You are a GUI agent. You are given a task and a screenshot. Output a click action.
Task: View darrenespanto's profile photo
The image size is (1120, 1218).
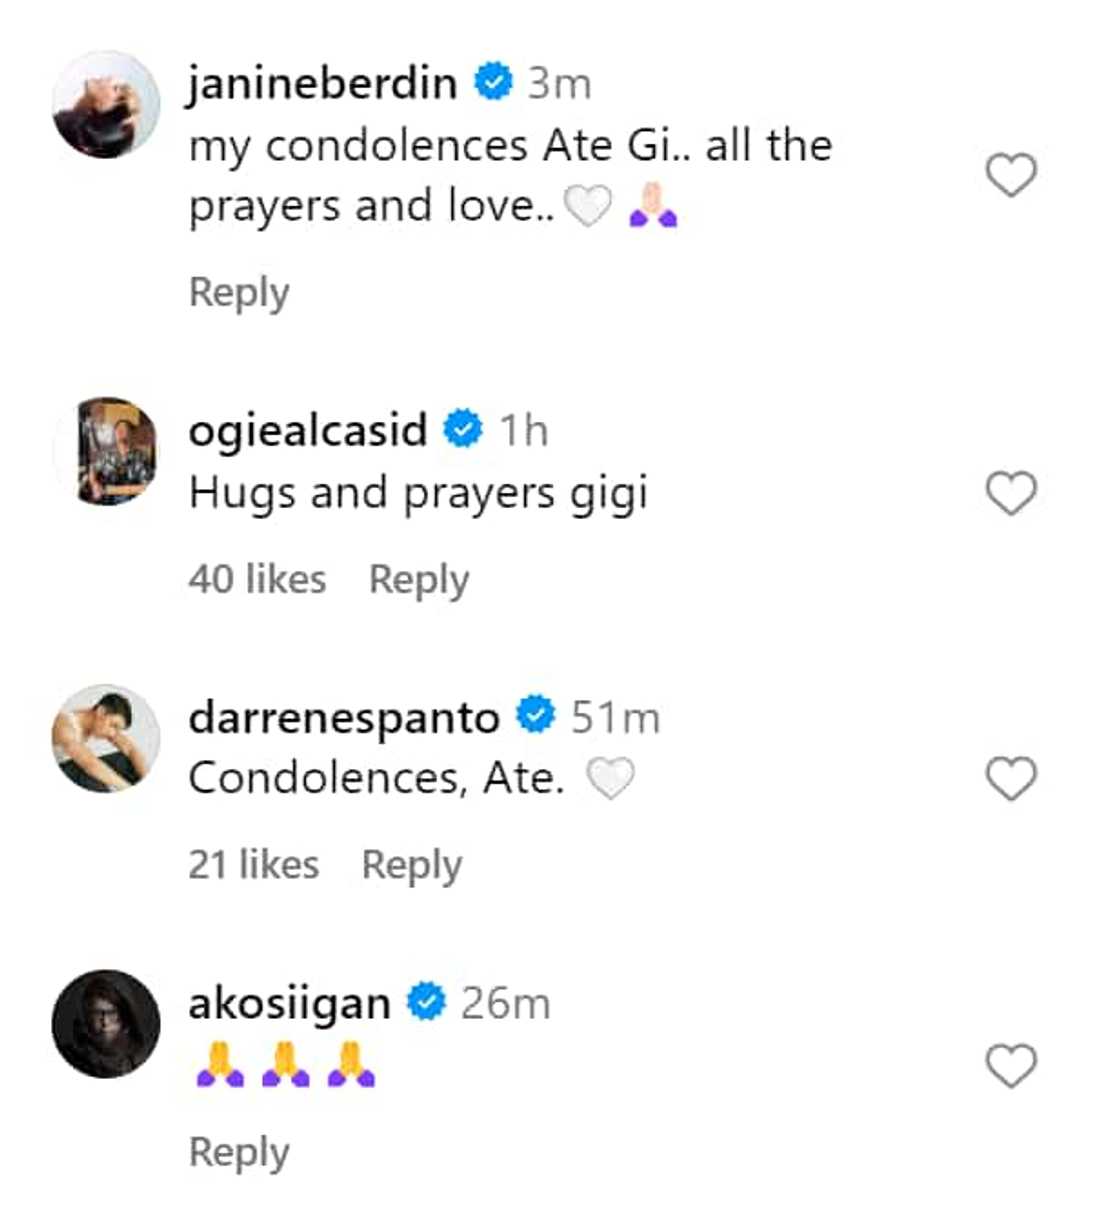pyautogui.click(x=106, y=738)
